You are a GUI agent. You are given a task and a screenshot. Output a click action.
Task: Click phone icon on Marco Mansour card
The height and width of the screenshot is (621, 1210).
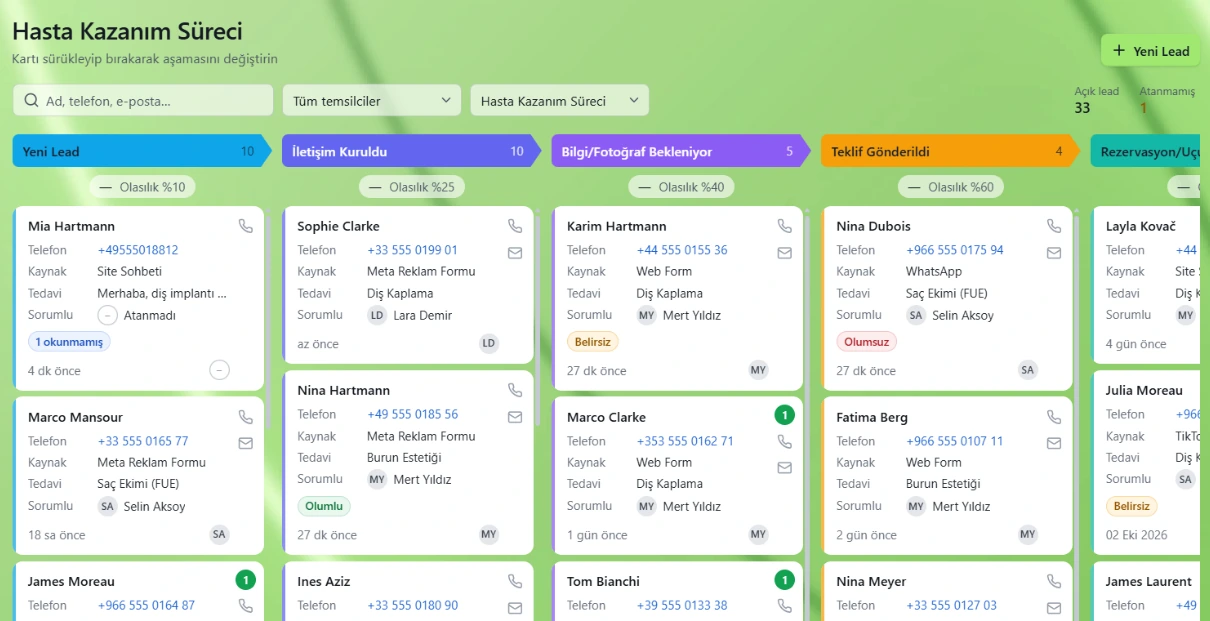coord(246,417)
